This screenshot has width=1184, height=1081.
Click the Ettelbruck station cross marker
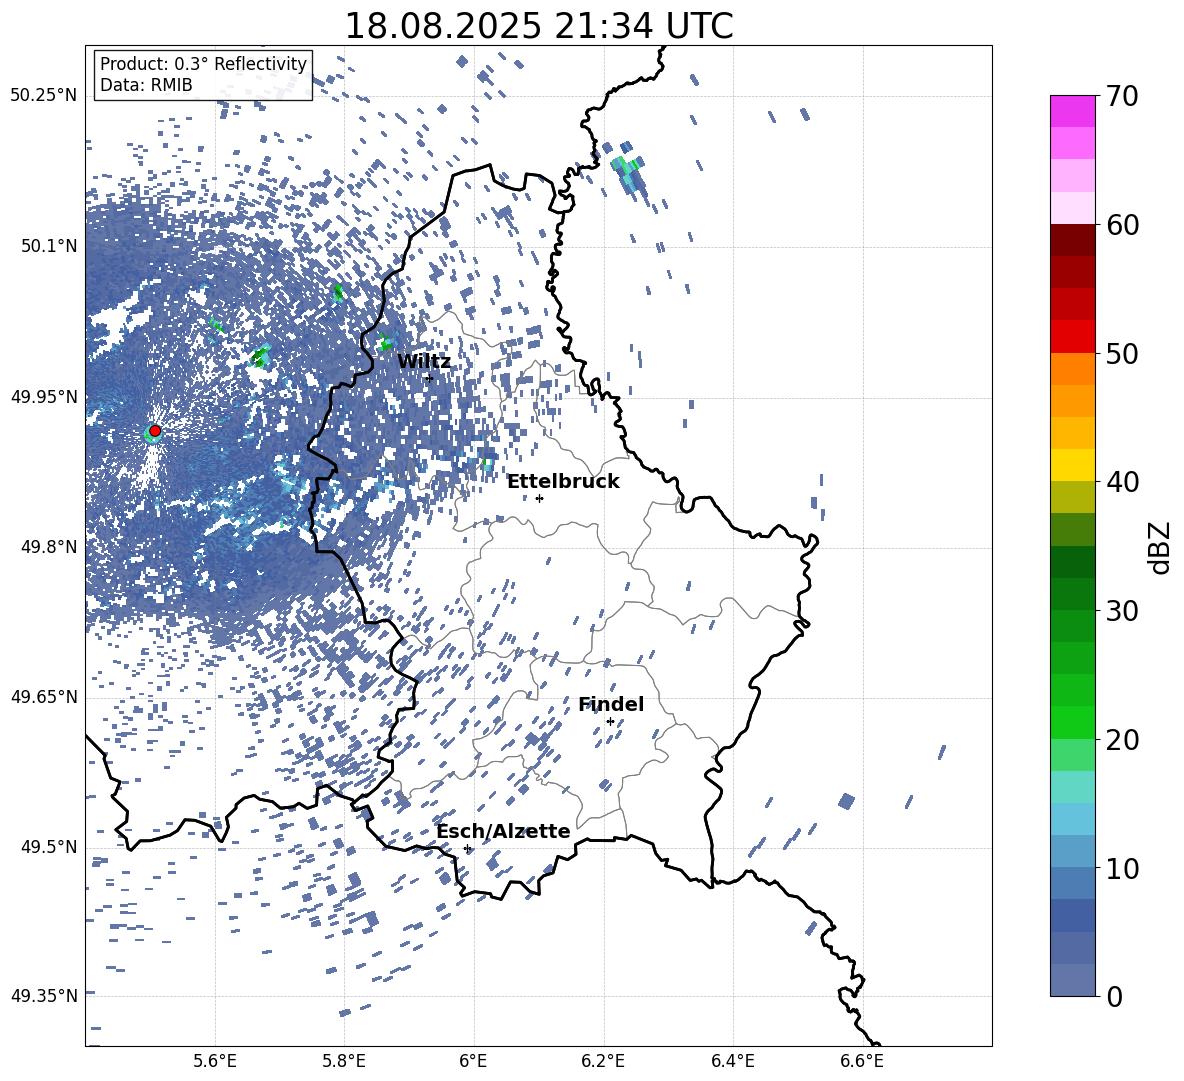coord(539,498)
